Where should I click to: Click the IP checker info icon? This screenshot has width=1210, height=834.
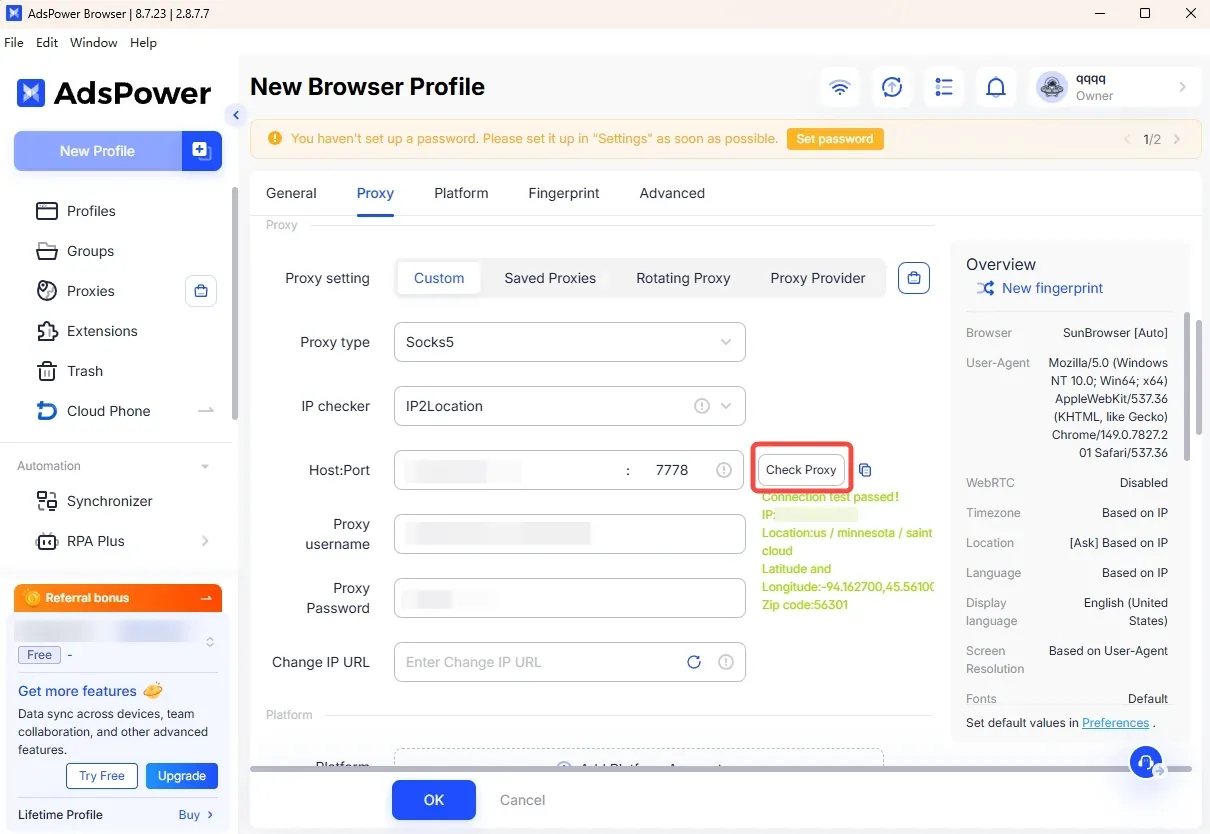pyautogui.click(x=702, y=406)
